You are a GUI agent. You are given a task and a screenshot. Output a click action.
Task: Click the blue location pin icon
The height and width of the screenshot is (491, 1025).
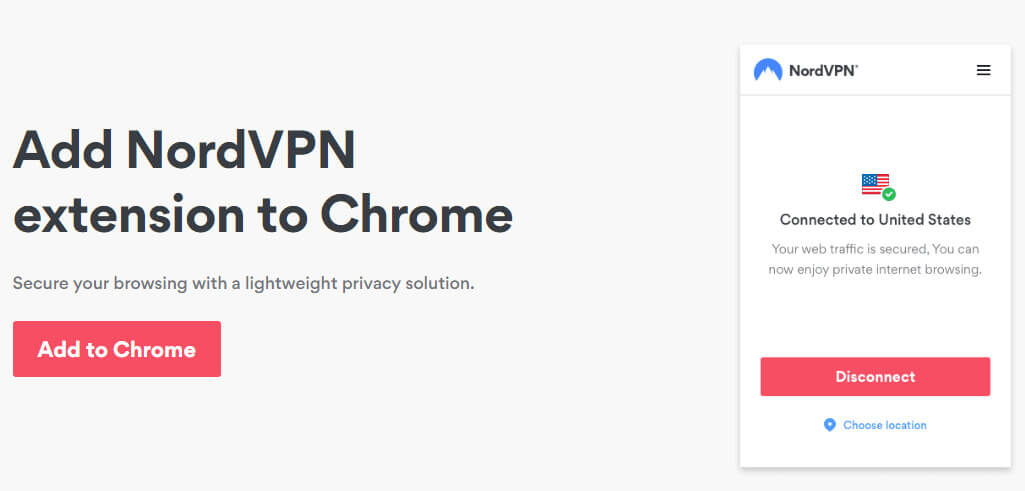(x=830, y=425)
